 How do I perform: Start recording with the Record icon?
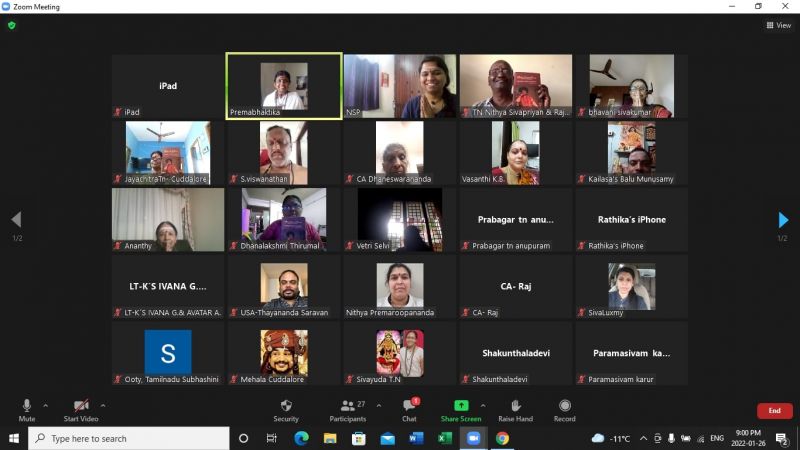click(565, 406)
